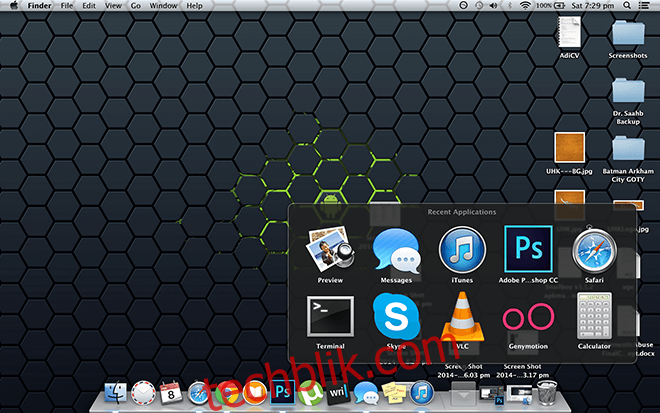Screen dimensions: 660x413
Task: Open the Wi-Fi status menu
Action: (525, 5)
